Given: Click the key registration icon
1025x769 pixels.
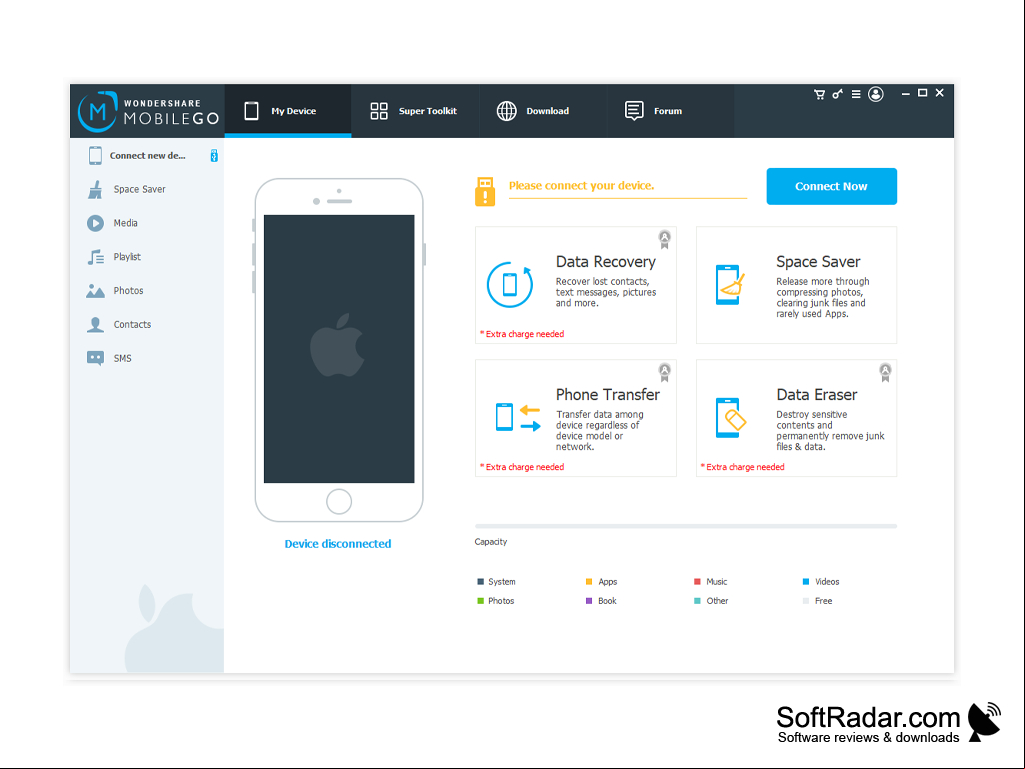Looking at the screenshot, I should pos(837,94).
